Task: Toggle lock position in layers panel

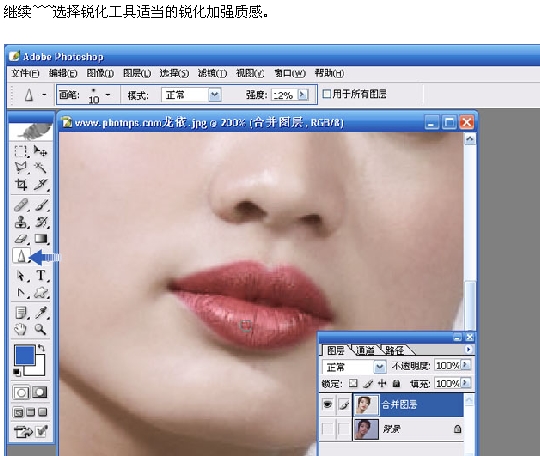Action: (382, 383)
